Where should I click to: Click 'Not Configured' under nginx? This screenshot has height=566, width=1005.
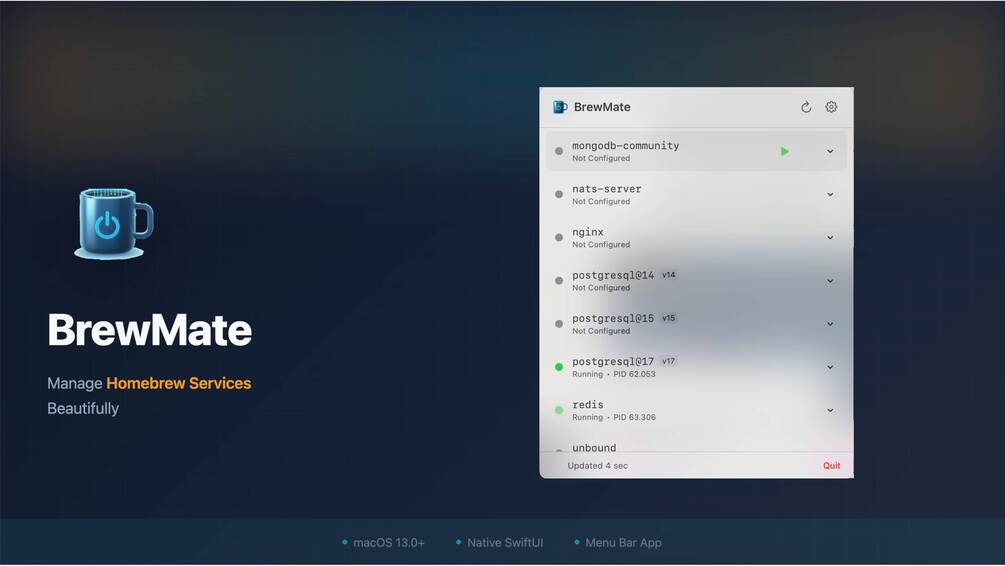coord(601,245)
